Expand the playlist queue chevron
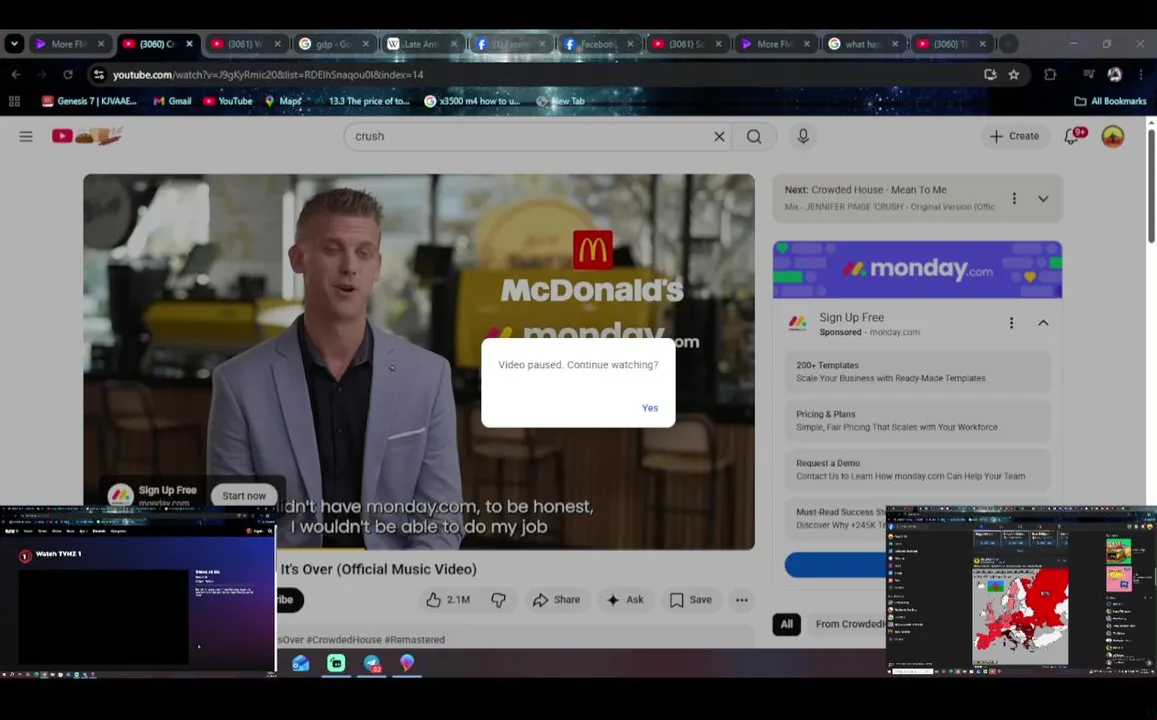1157x720 pixels. tap(1043, 198)
